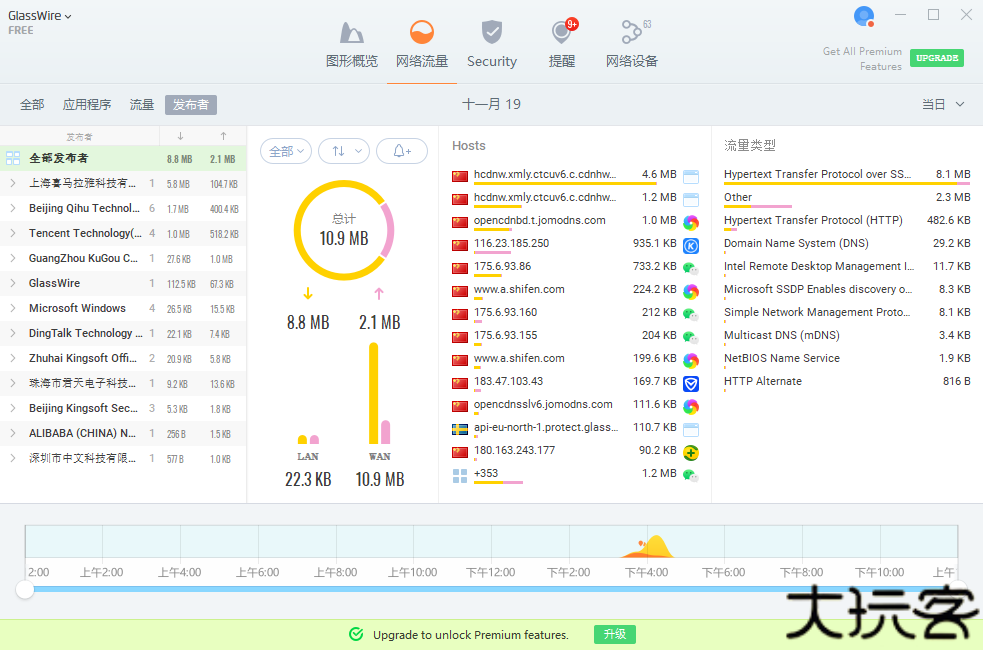The image size is (983, 650).
Task: Open the 全部 filter dropdown above the donut chart
Action: 286,151
